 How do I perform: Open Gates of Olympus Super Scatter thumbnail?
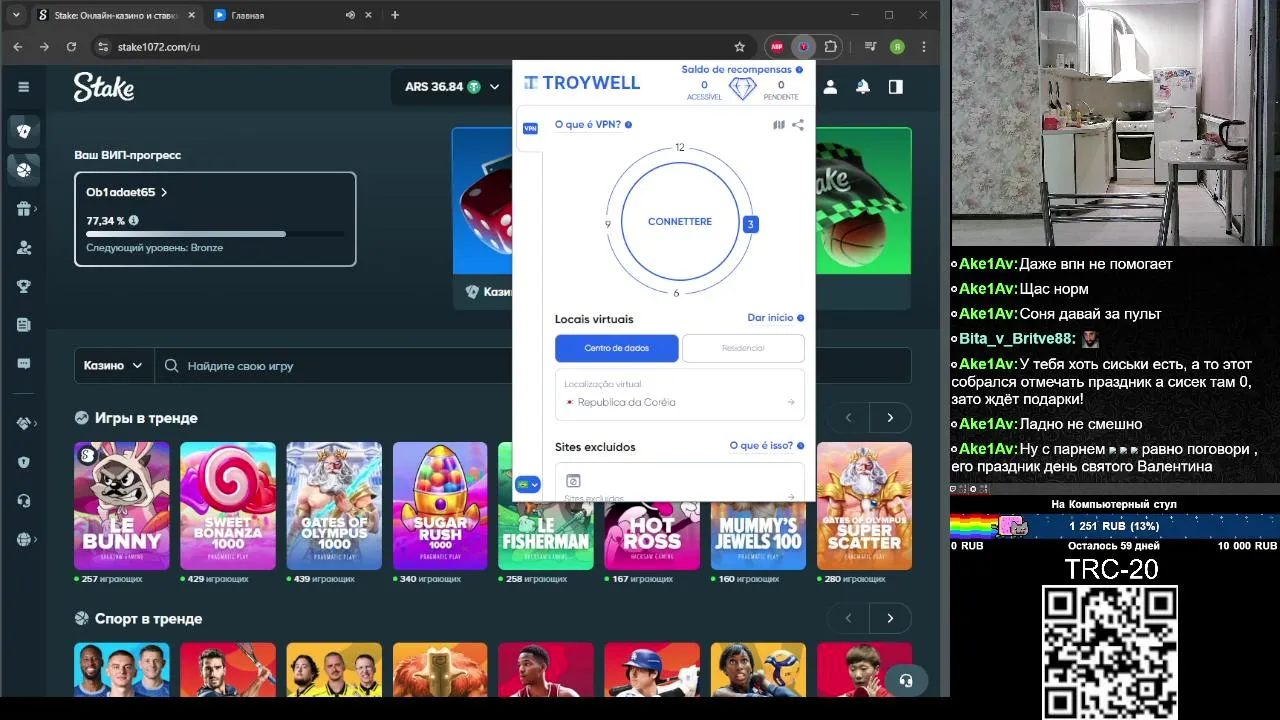(x=864, y=506)
